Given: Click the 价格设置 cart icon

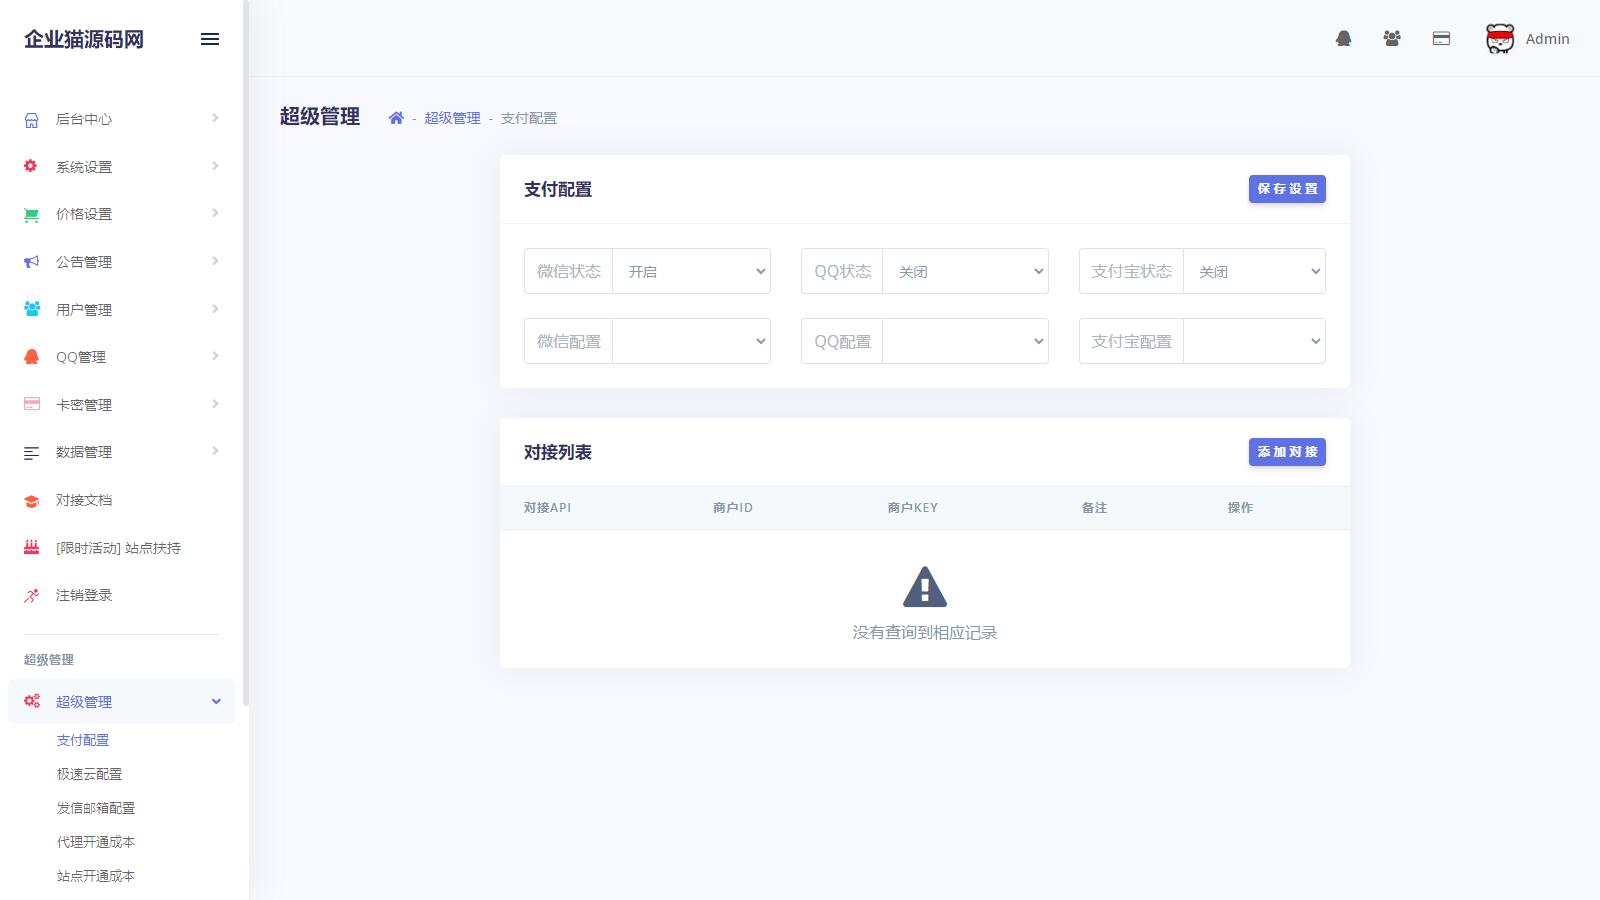Looking at the screenshot, I should pos(32,214).
